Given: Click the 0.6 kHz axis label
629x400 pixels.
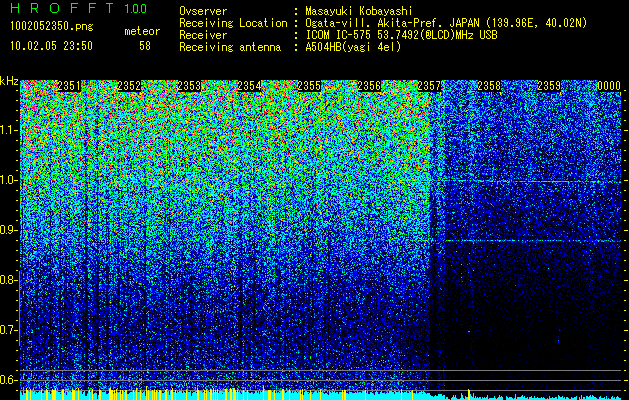Looking at the screenshot, I should point(8,380).
